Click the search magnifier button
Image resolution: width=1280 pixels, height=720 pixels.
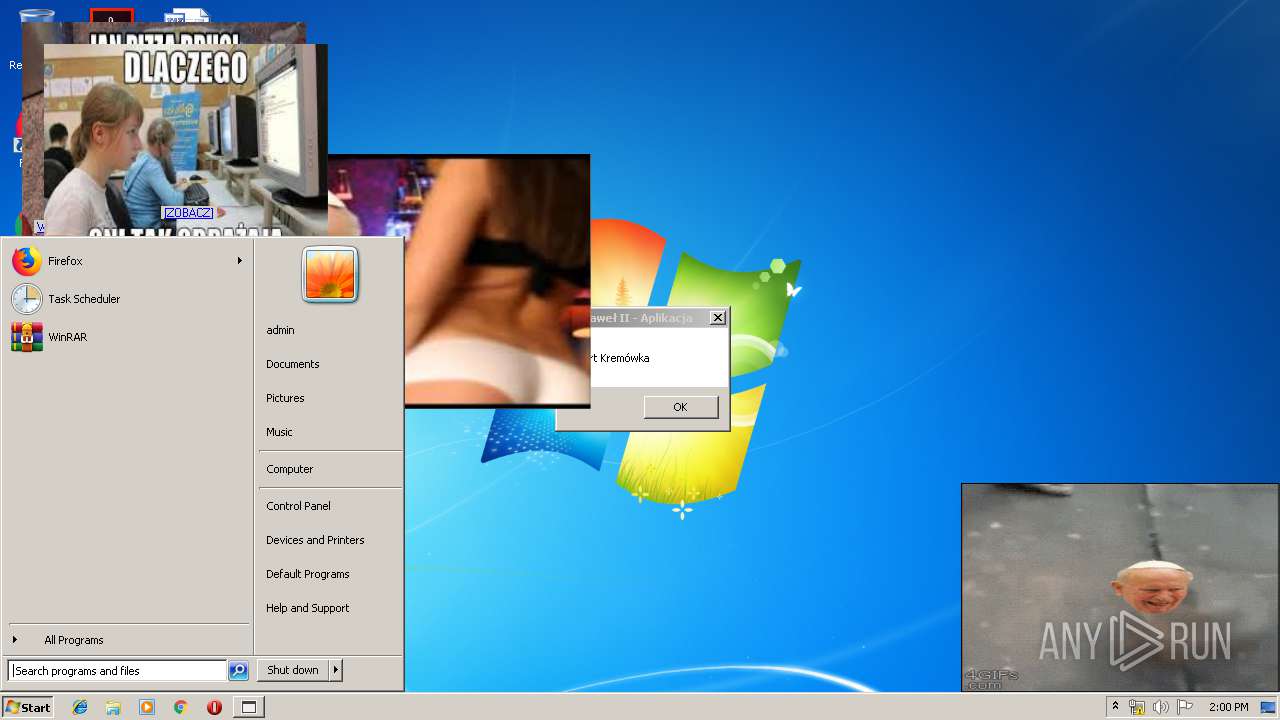(238, 671)
